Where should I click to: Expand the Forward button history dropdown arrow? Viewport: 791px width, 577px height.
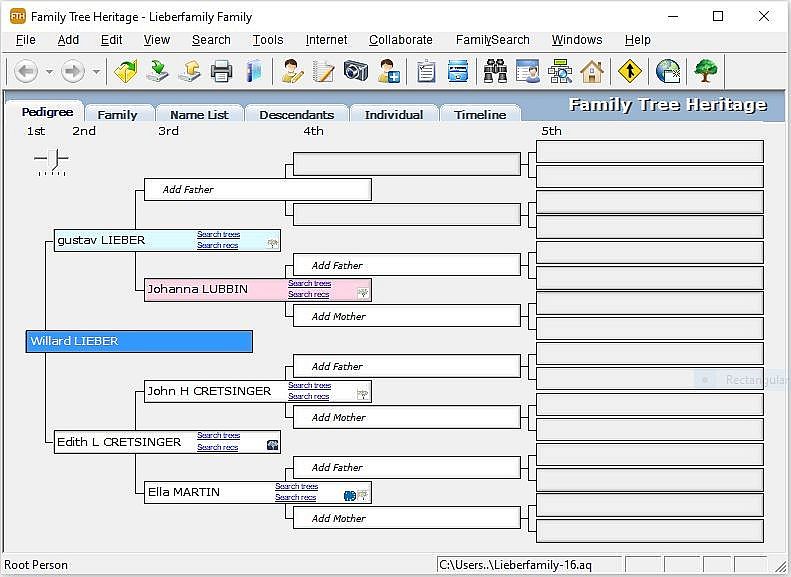click(96, 72)
